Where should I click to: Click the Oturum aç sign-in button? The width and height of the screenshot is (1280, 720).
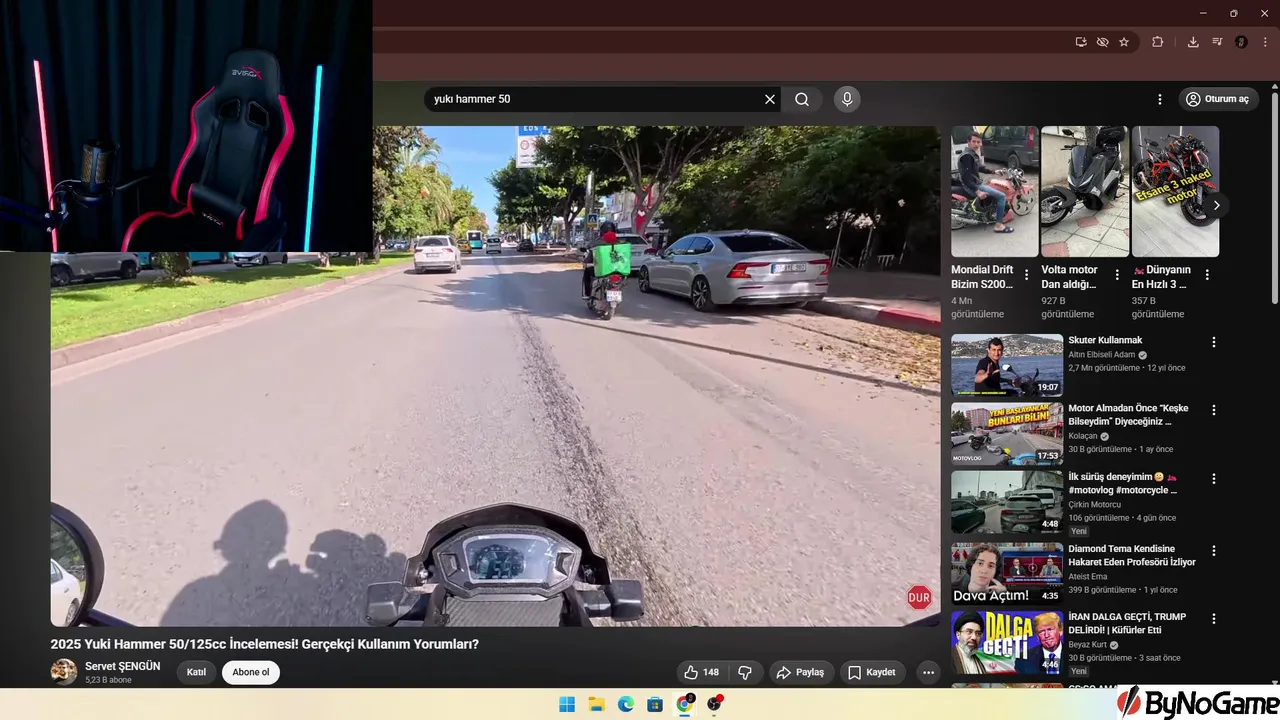1217,99
